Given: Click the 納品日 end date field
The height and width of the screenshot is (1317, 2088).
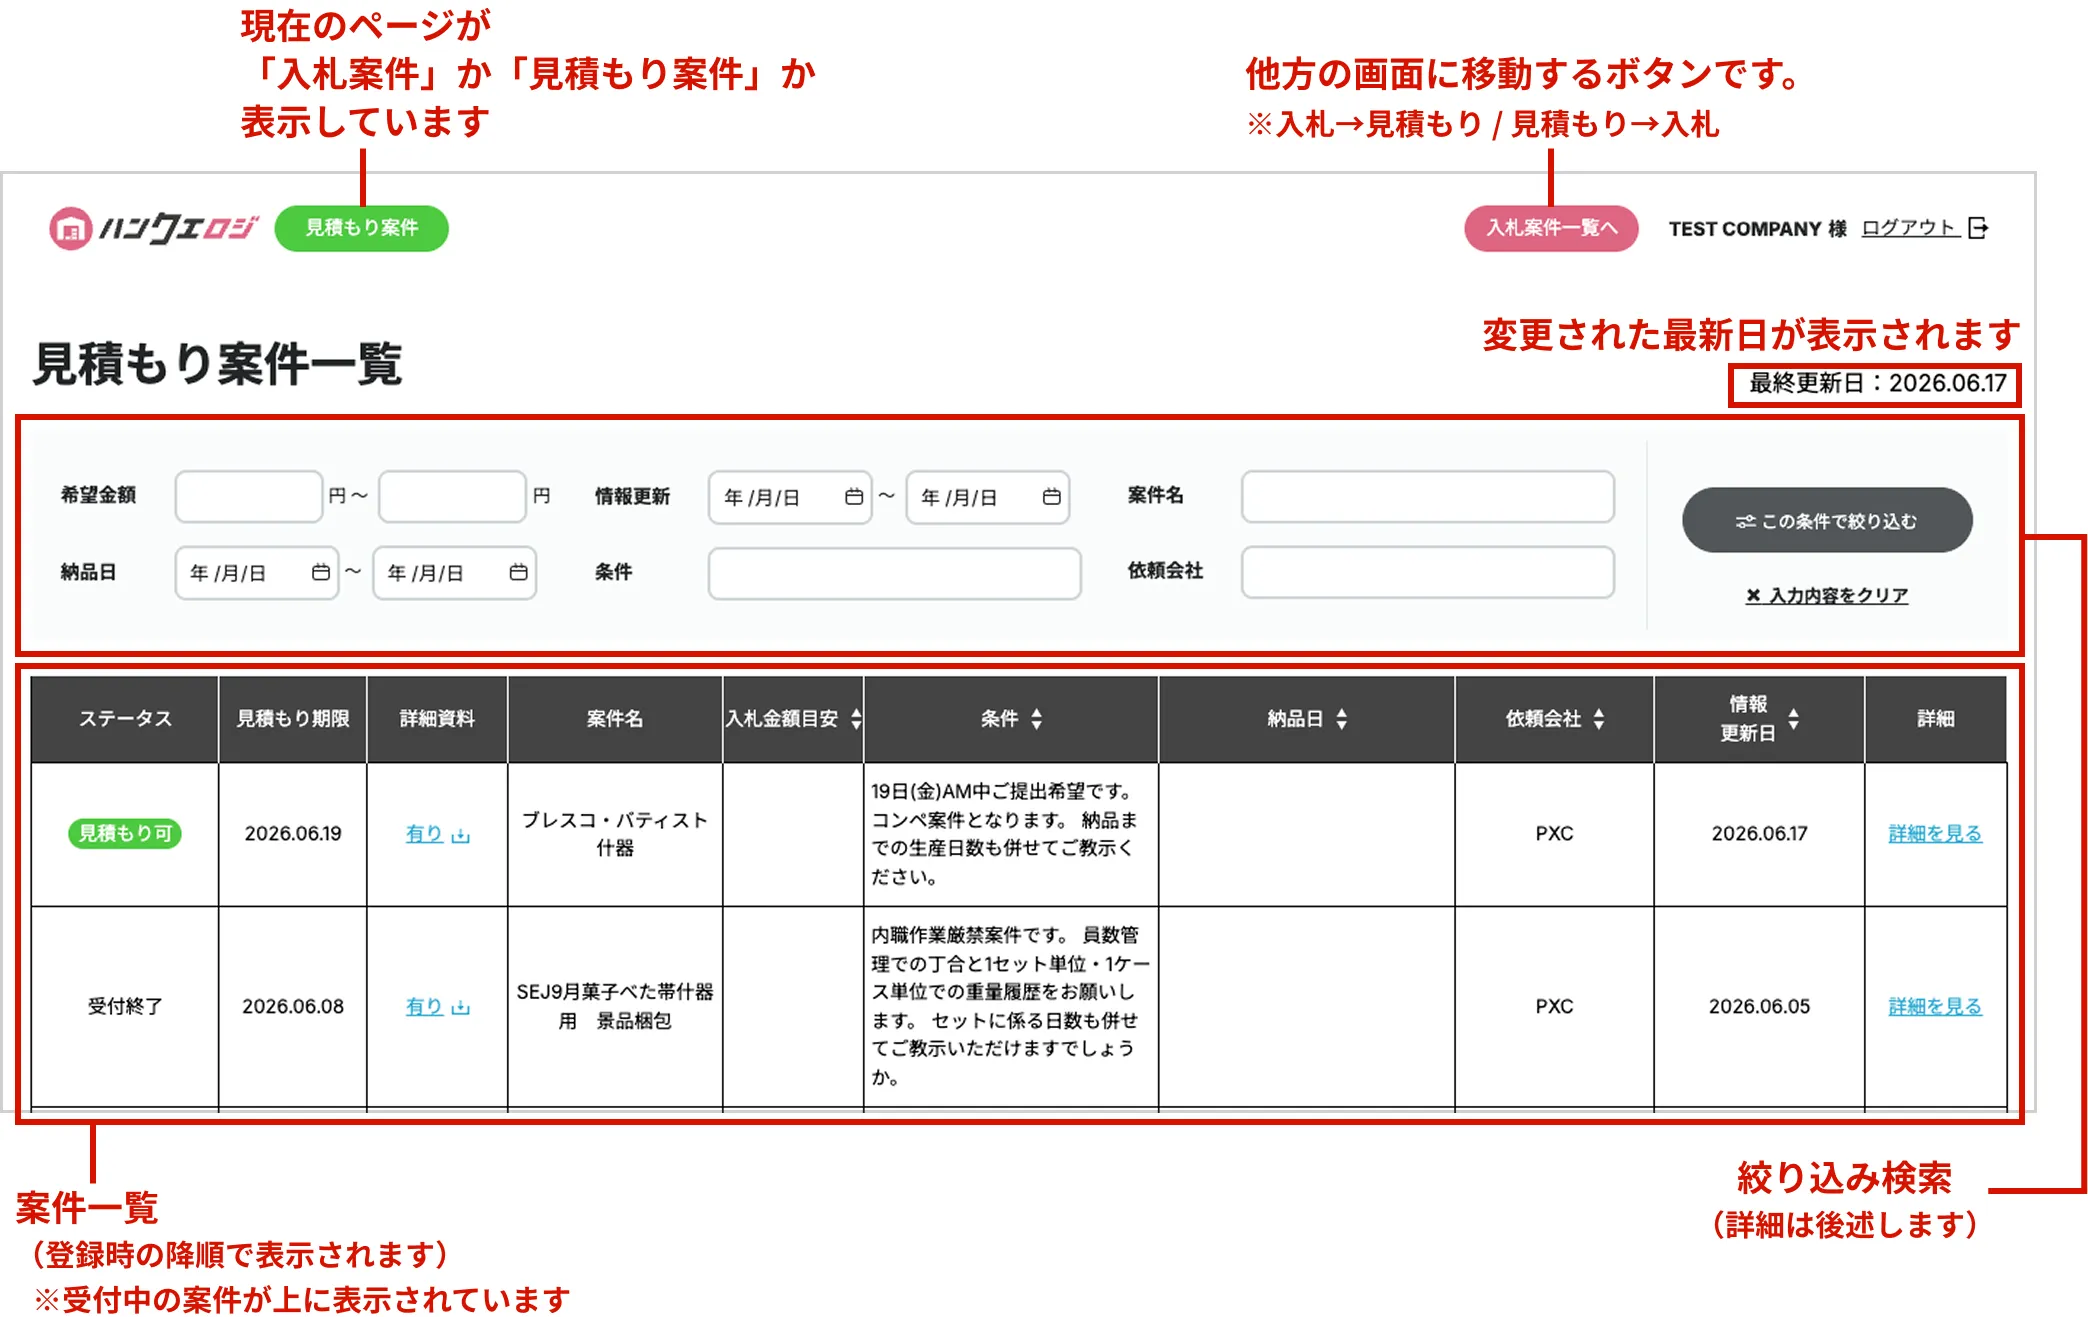Looking at the screenshot, I should pyautogui.click(x=454, y=573).
